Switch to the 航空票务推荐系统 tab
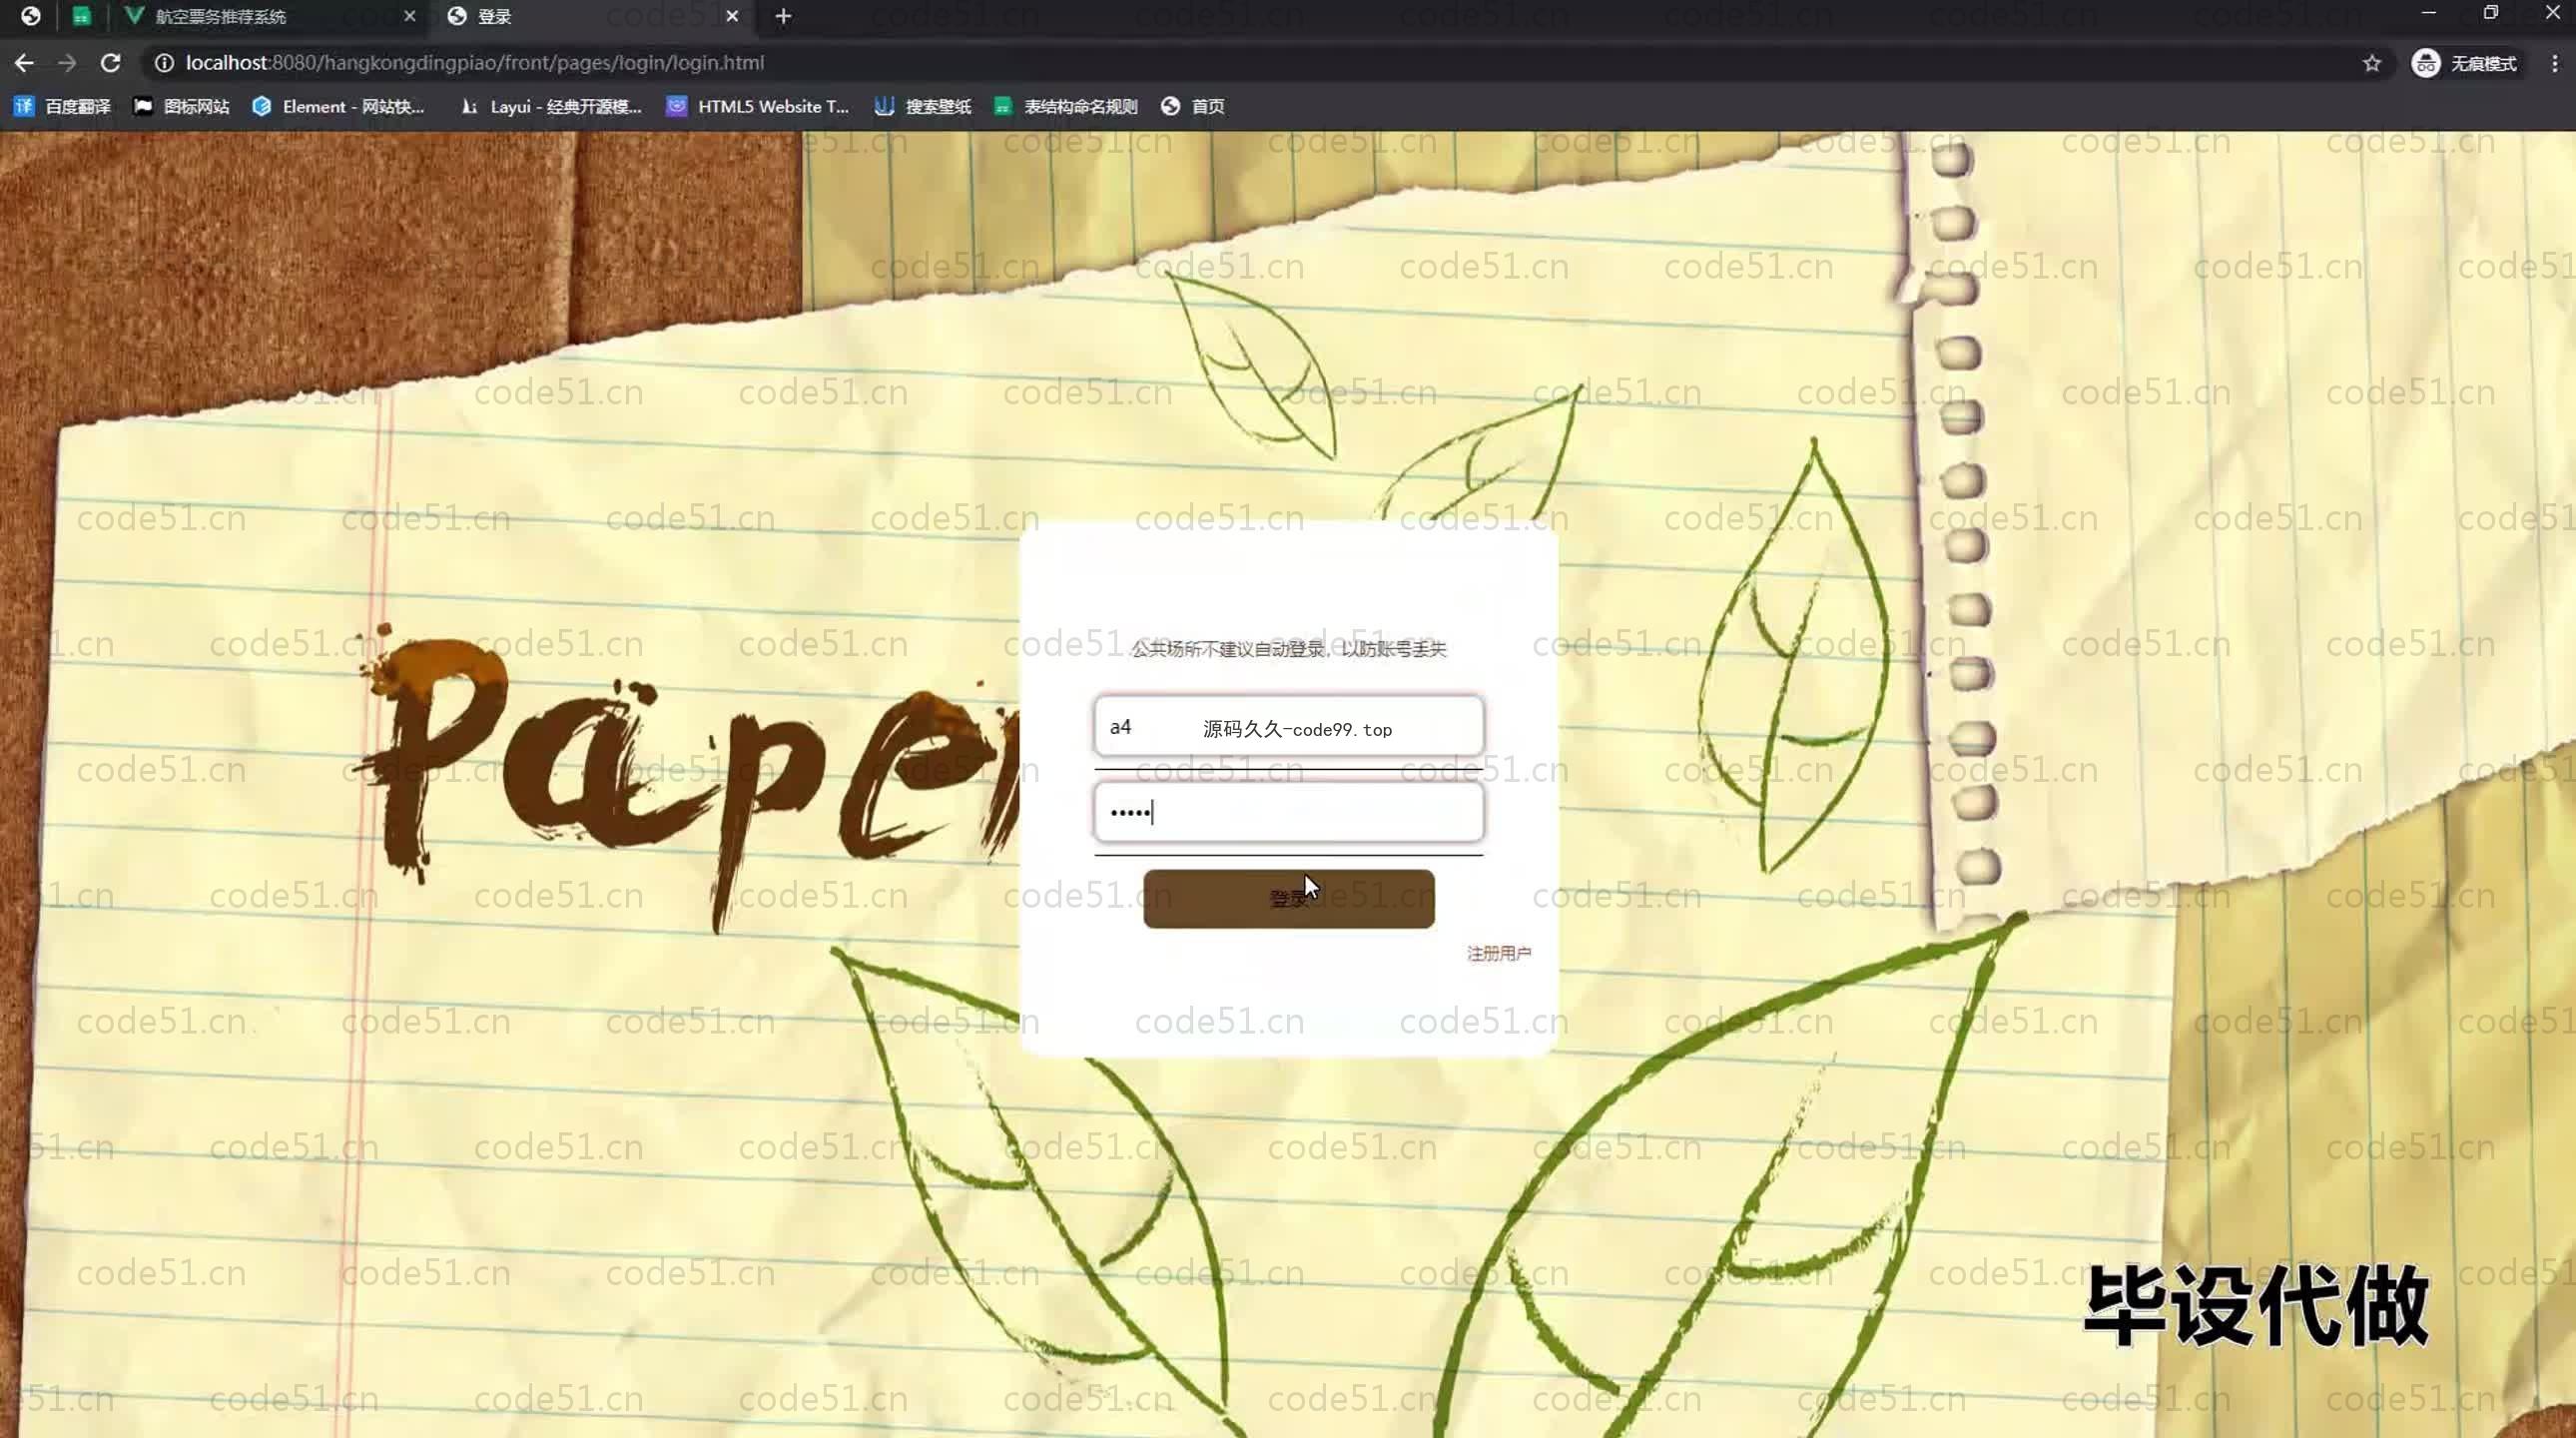 click(270, 16)
